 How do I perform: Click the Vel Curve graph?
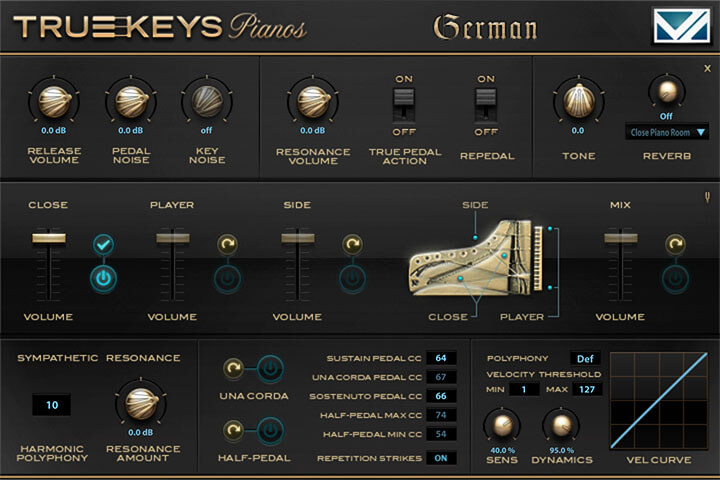click(659, 401)
